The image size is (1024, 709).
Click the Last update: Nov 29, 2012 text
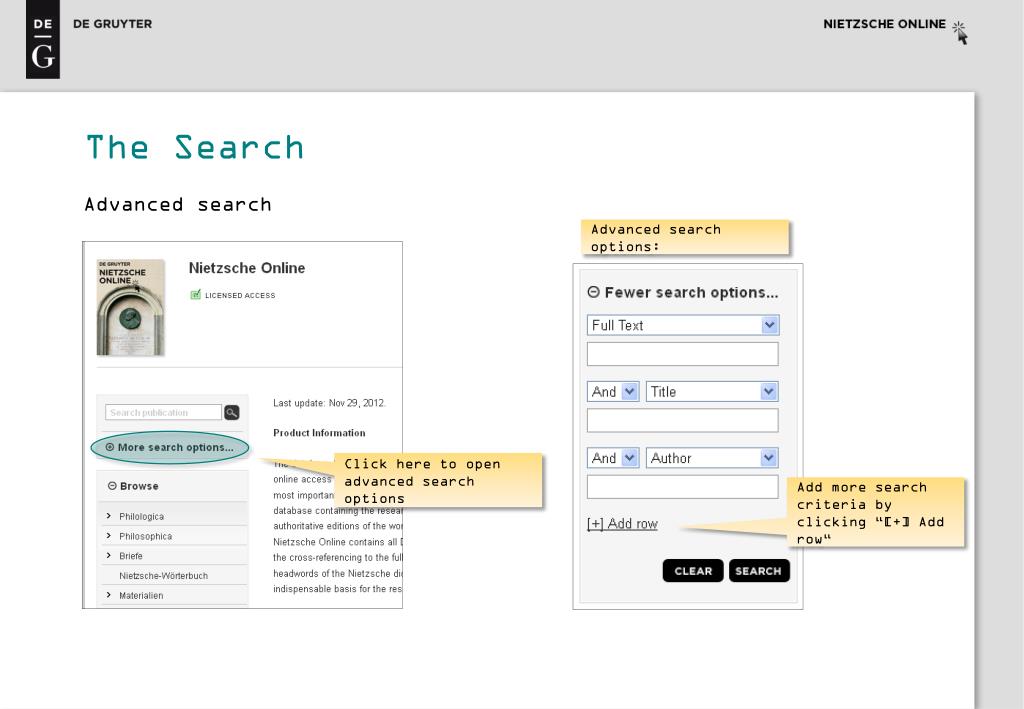tap(330, 403)
